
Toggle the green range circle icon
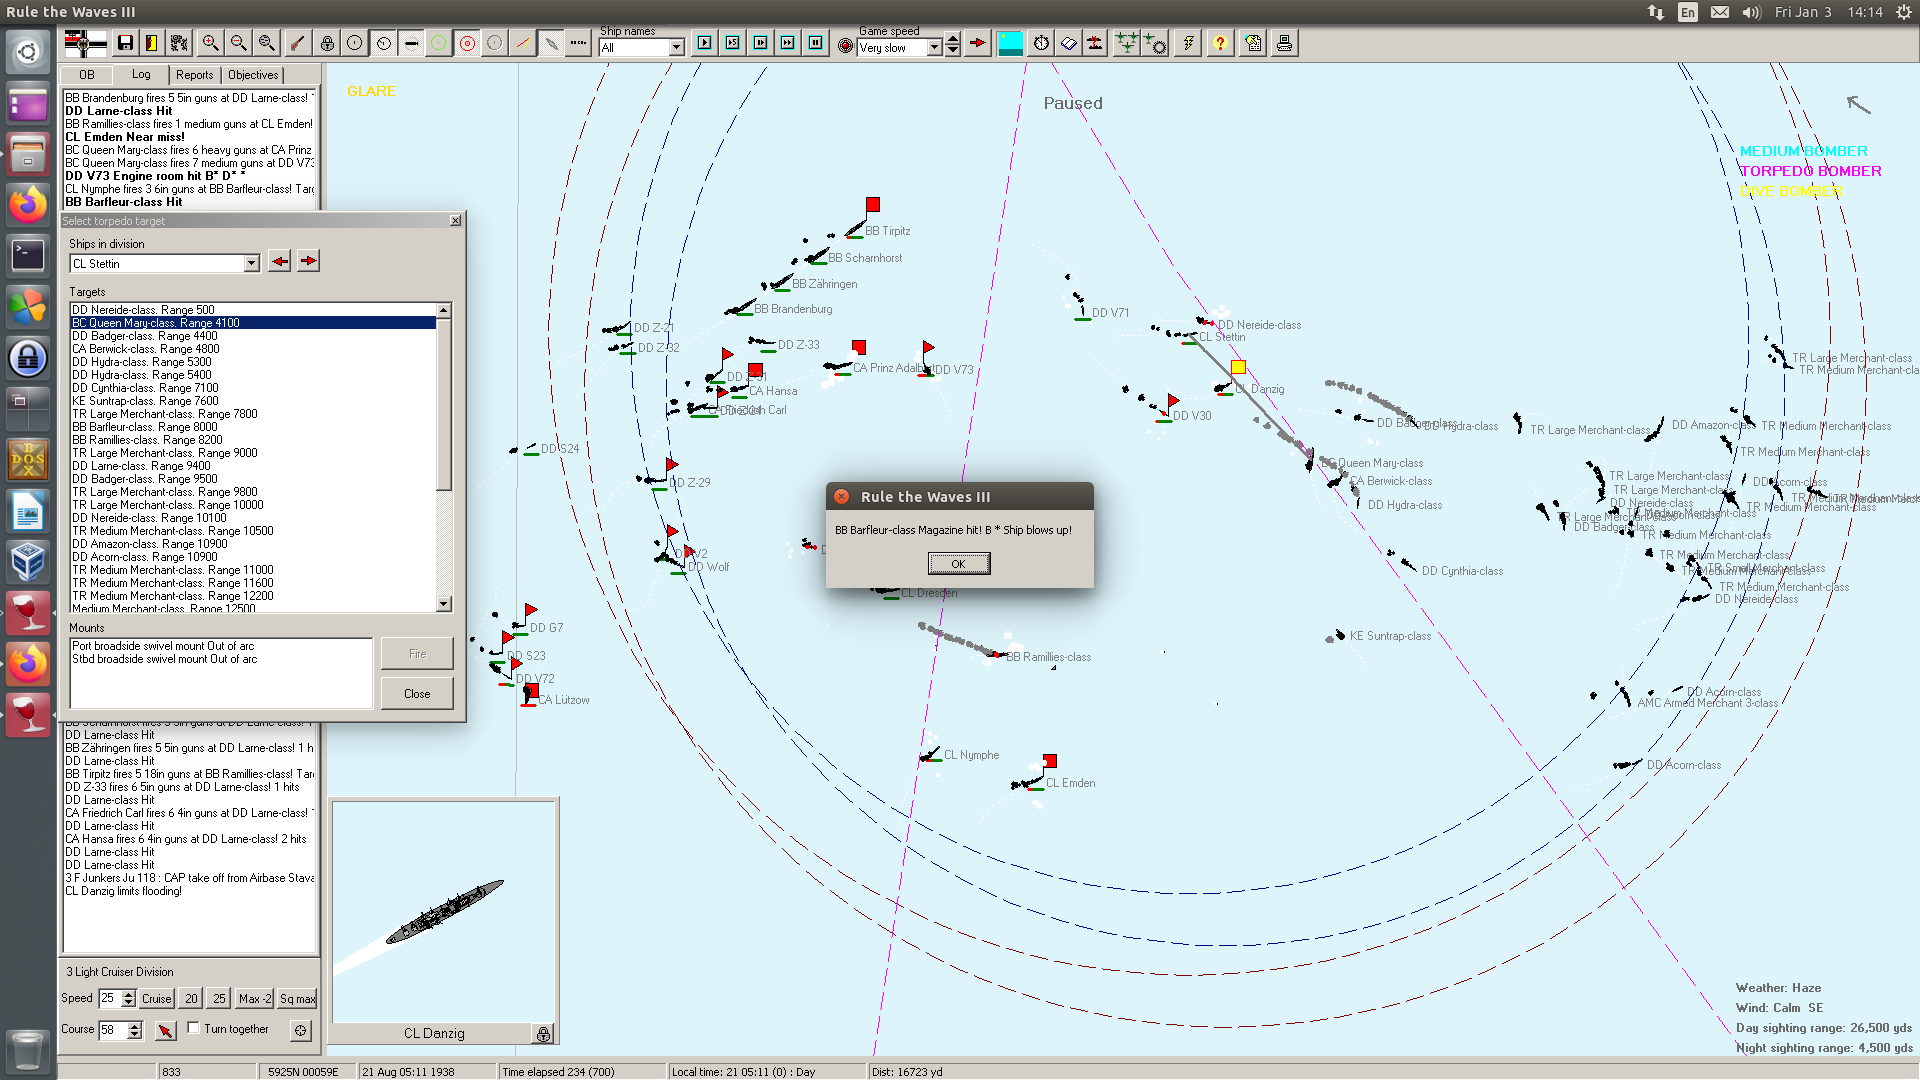pyautogui.click(x=439, y=43)
